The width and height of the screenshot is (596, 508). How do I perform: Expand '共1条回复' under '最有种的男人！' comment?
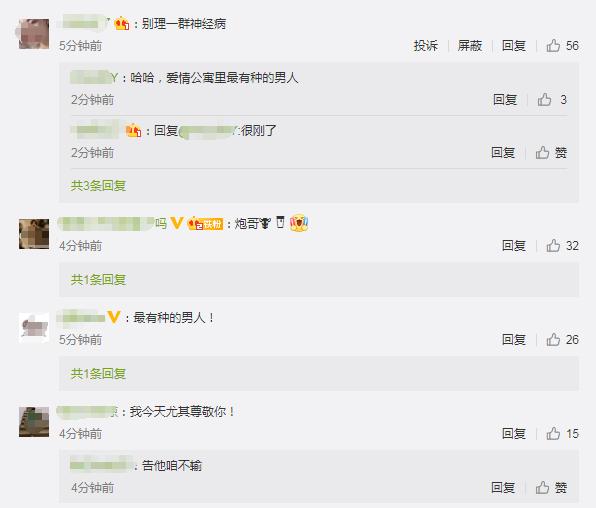point(98,373)
